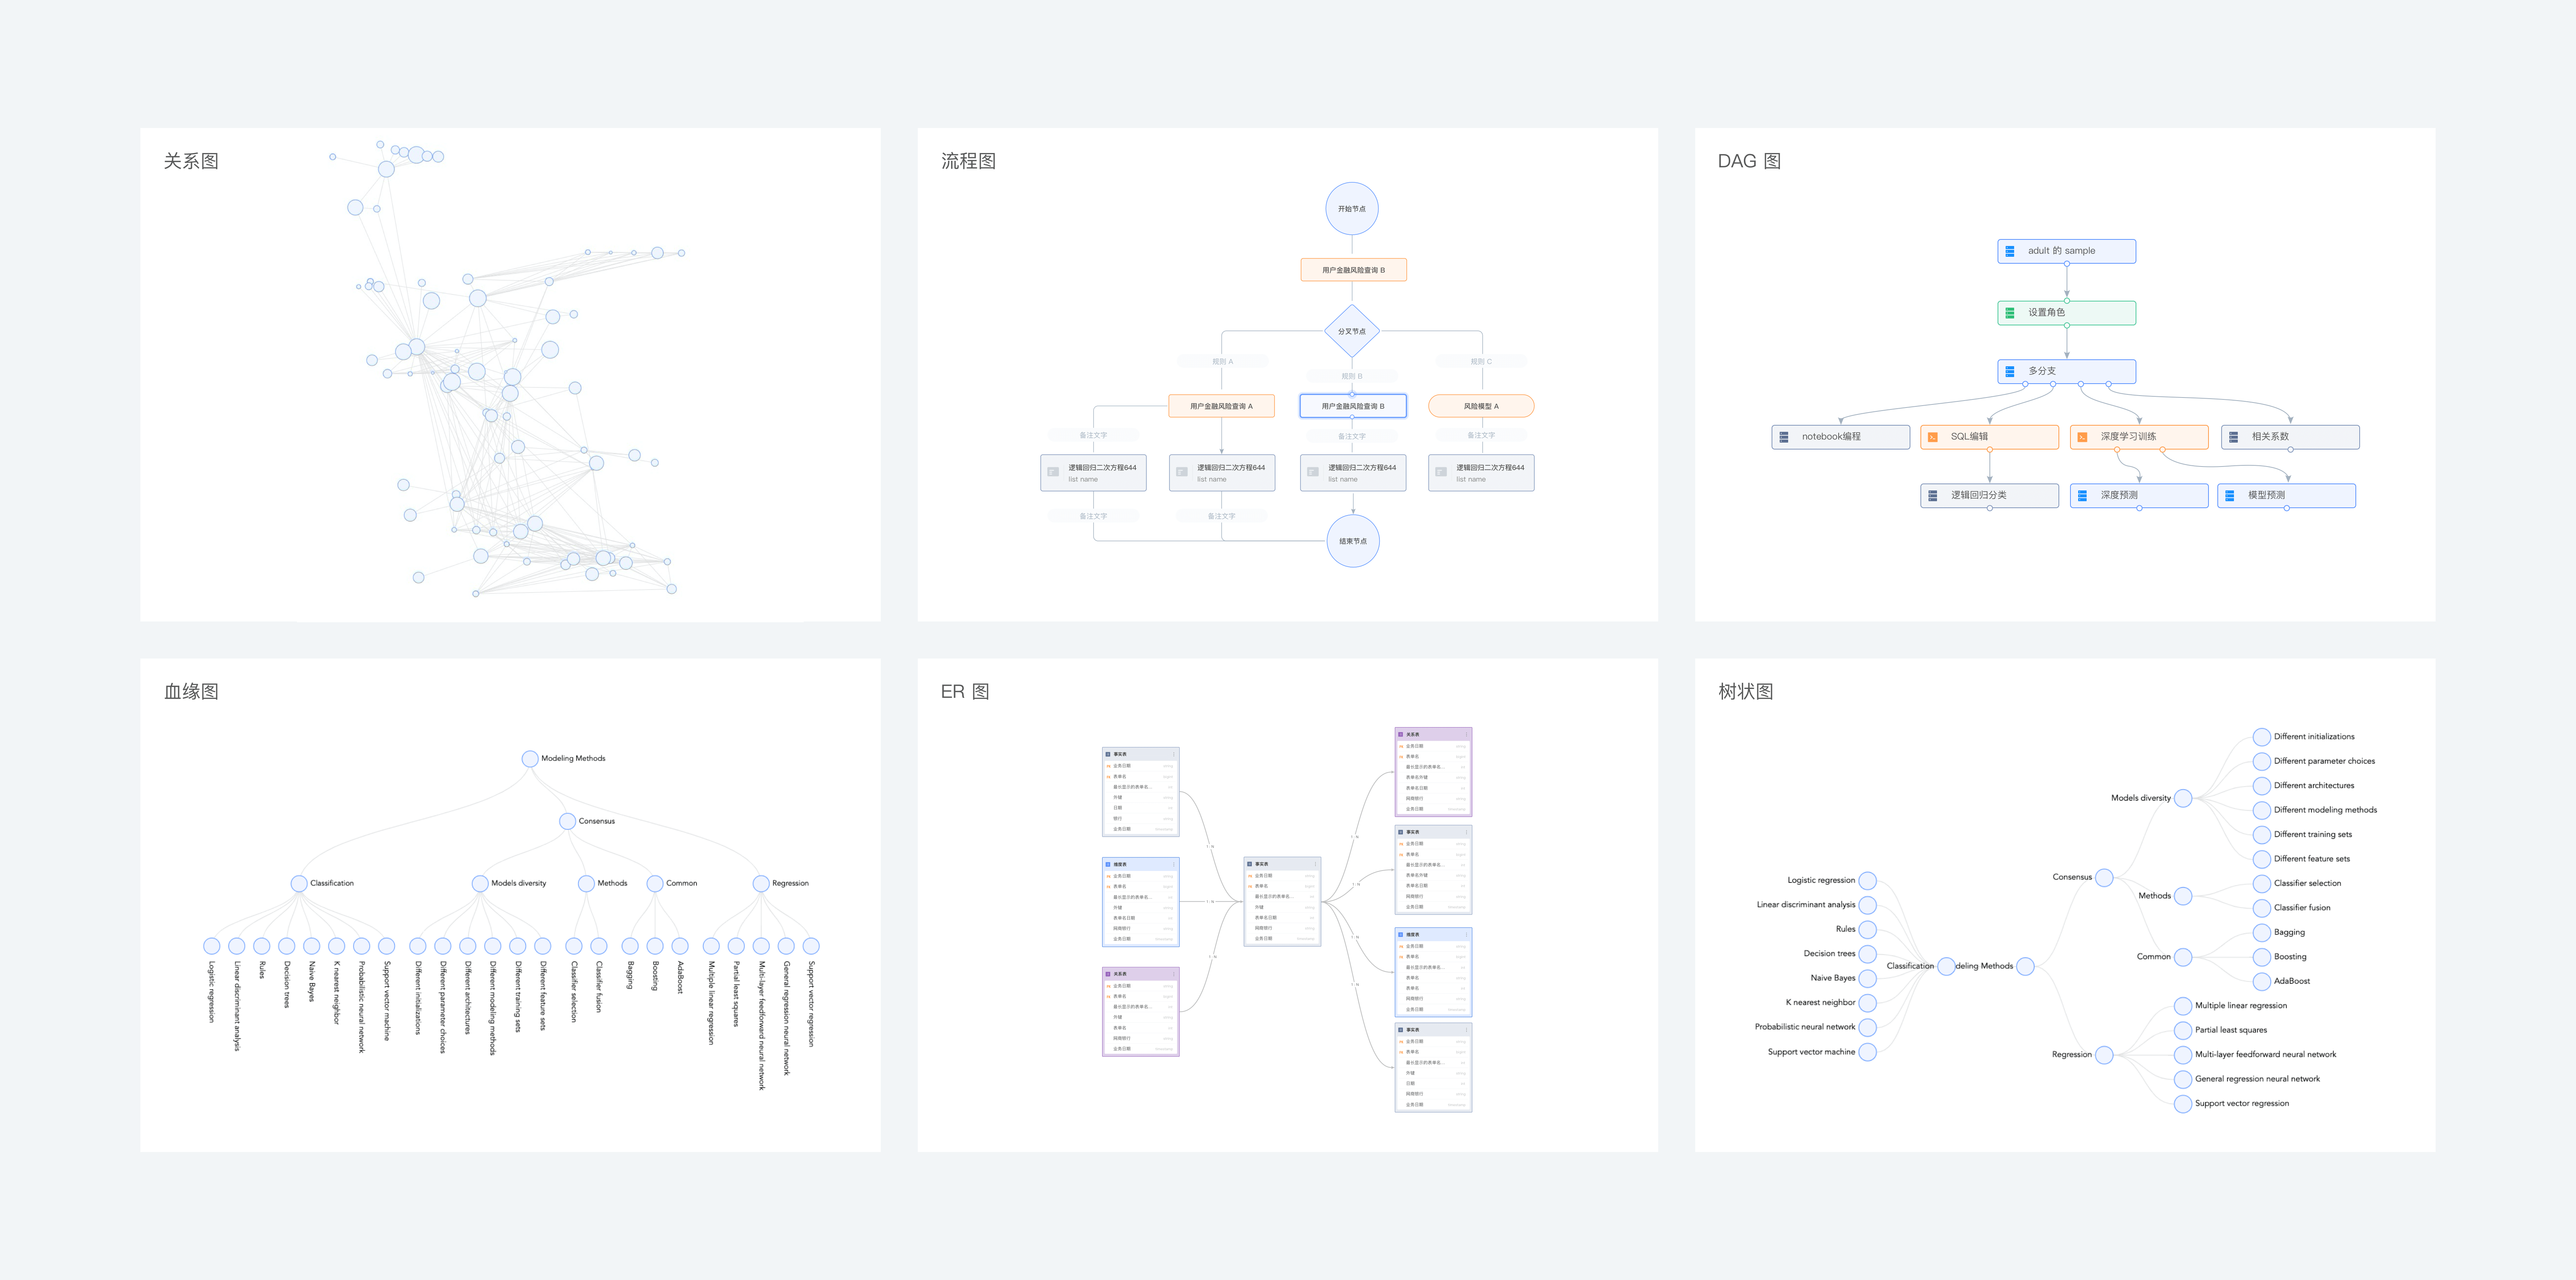Click the 分叉节点 diamond node
2576x1280 pixels.
tap(1352, 331)
